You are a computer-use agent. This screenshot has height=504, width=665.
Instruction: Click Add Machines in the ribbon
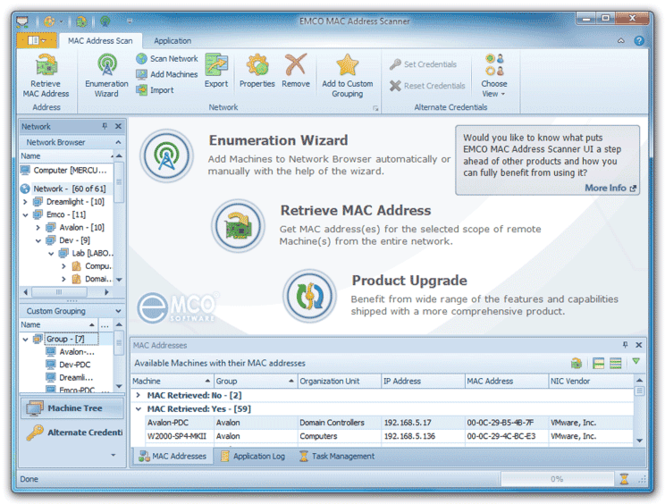[168, 74]
